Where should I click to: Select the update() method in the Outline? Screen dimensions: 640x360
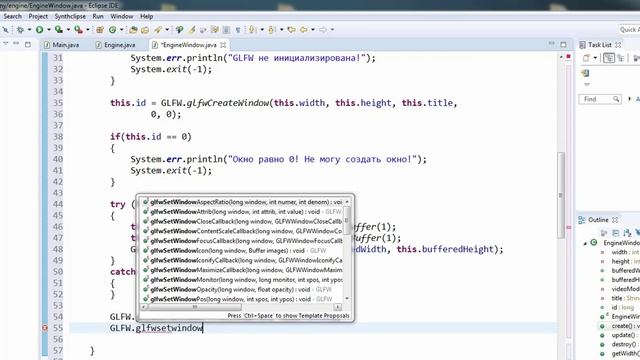click(620, 335)
